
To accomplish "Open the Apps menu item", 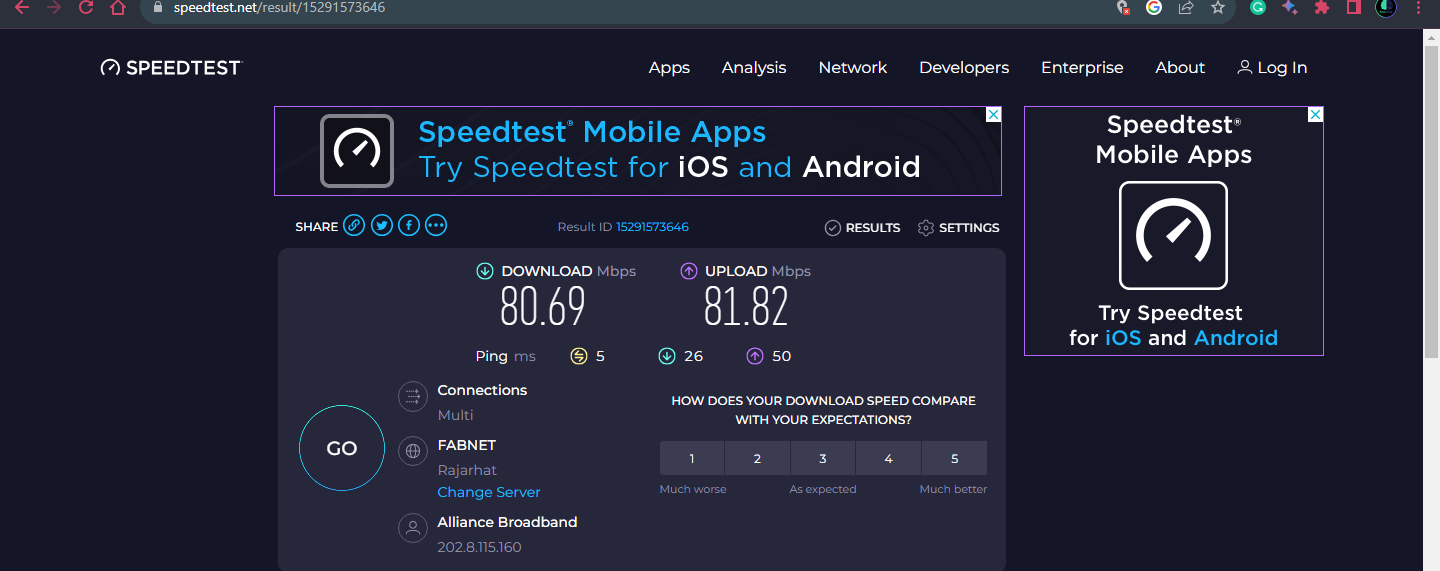I will [x=669, y=67].
